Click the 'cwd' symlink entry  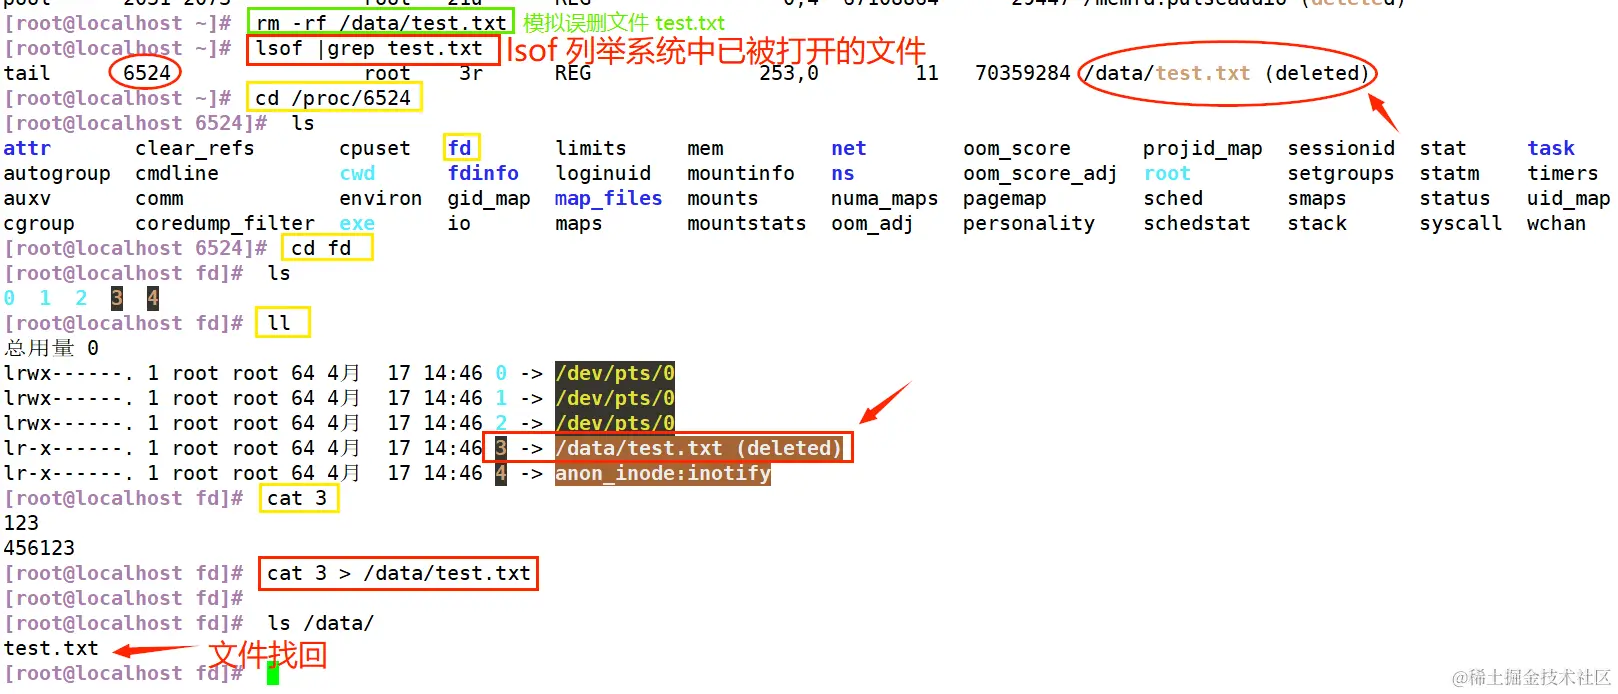tap(357, 173)
